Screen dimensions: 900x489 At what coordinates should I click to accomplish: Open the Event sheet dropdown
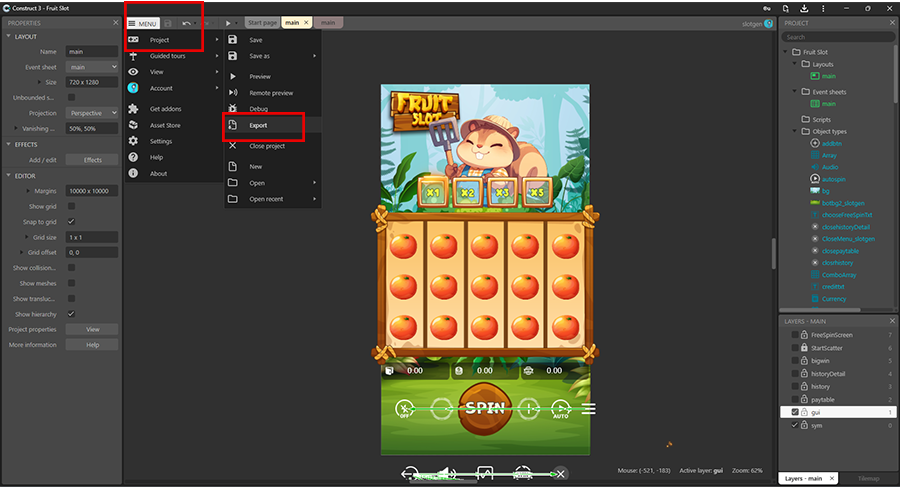tap(92, 67)
